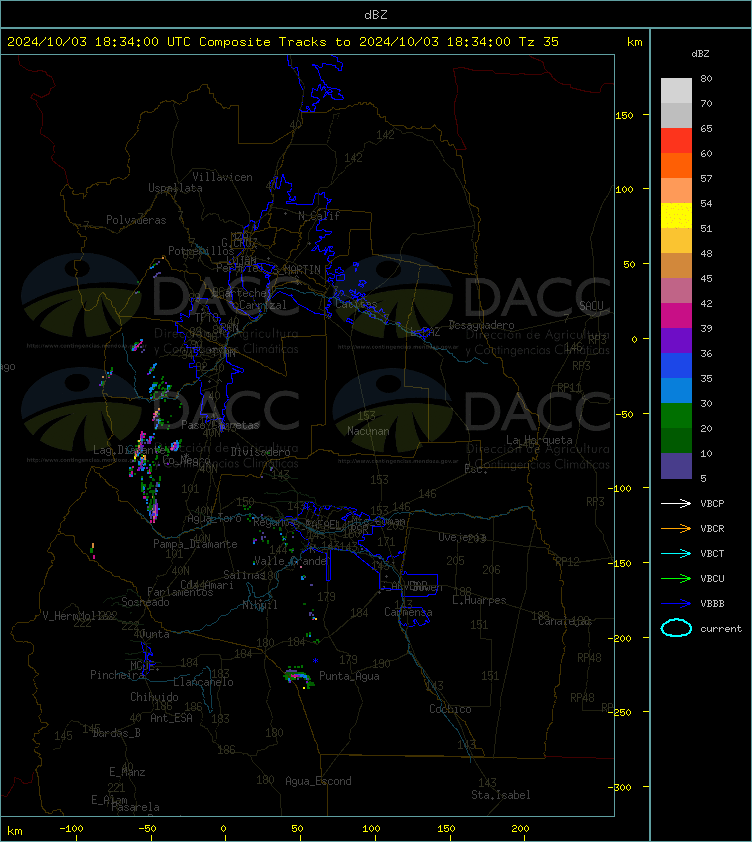Image resolution: width=752 pixels, height=842 pixels.
Task: Click the Pampa_Diamante map label
Action: 195,544
